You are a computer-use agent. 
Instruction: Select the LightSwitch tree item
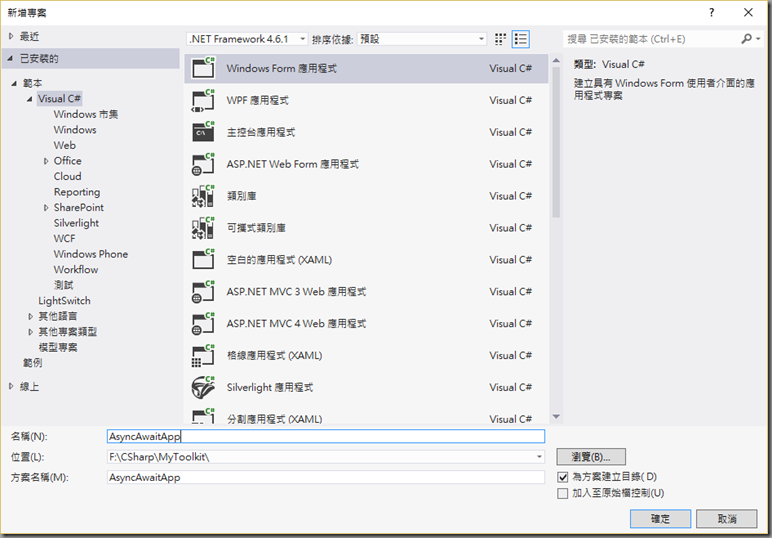pyautogui.click(x=64, y=301)
